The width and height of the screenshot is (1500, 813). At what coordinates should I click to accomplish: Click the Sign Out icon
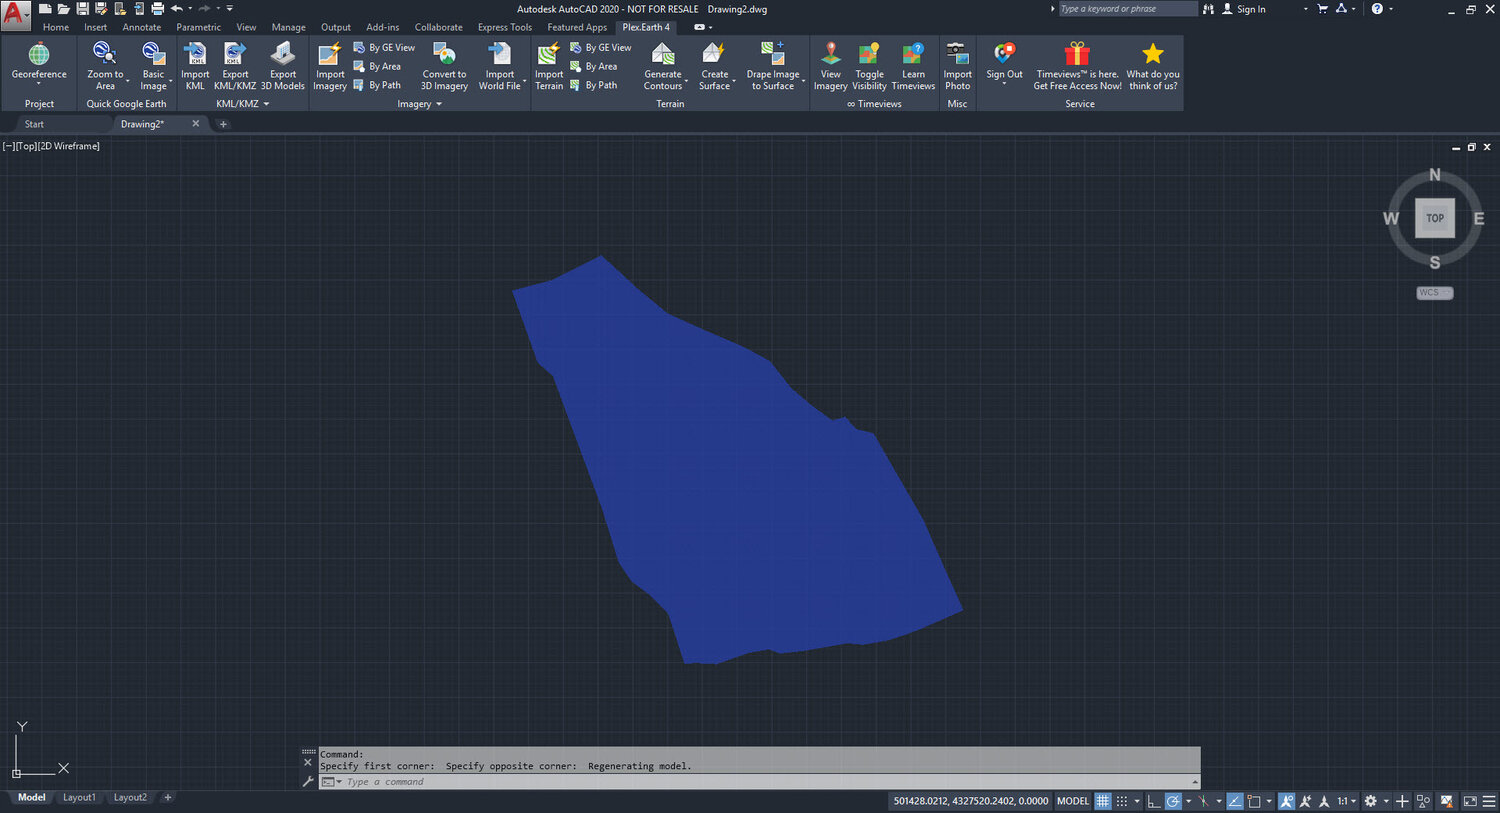1004,54
